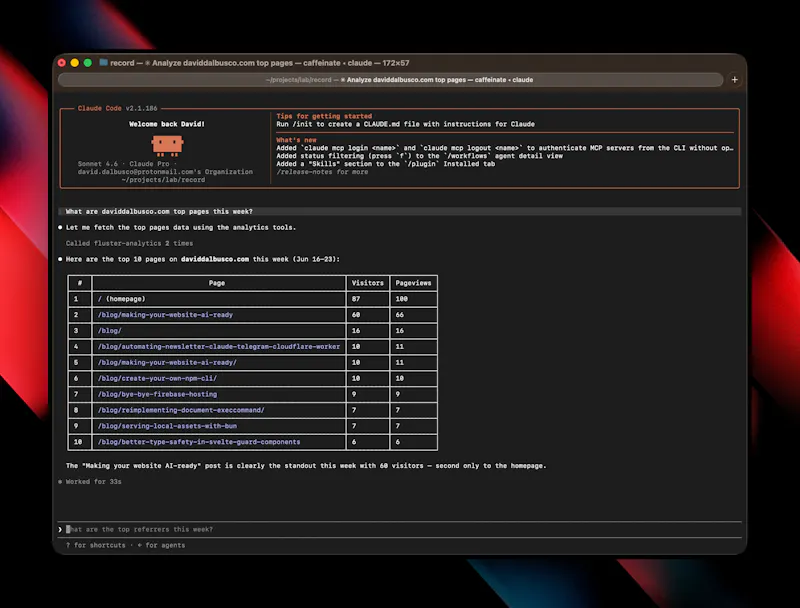
Task: Click the david.dalbusco@protonmail.com organization line
Action: coord(165,172)
